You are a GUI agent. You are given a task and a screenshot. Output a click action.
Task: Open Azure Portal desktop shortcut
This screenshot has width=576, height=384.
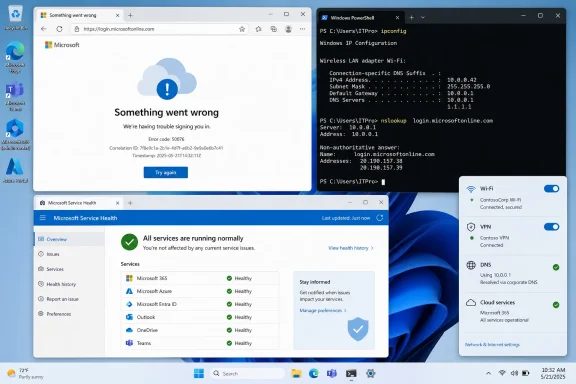(15, 171)
